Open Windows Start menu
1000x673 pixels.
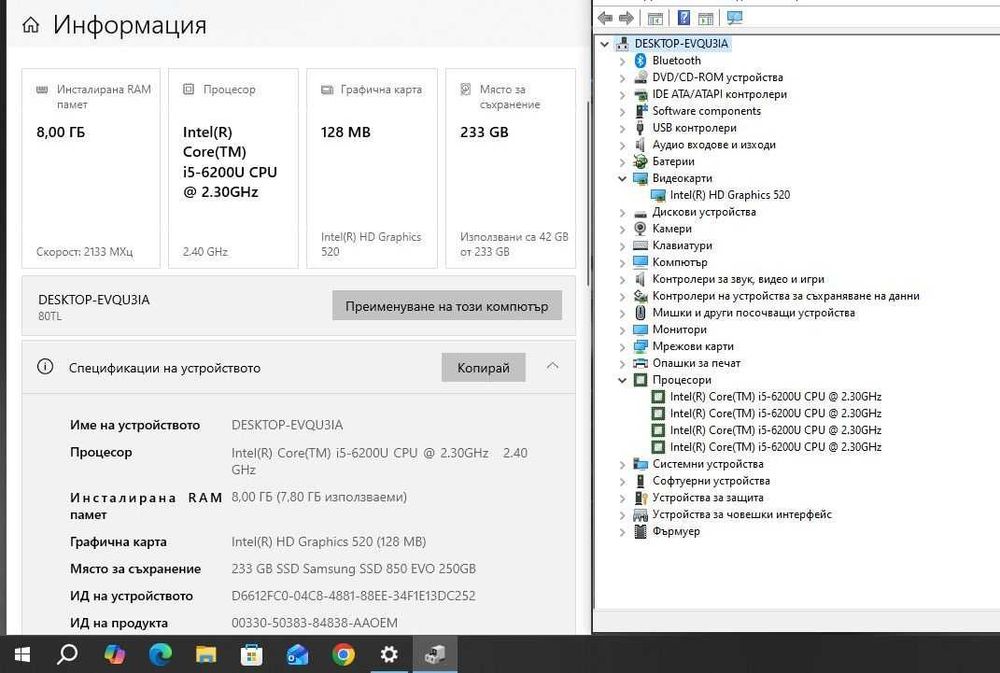(x=22, y=655)
